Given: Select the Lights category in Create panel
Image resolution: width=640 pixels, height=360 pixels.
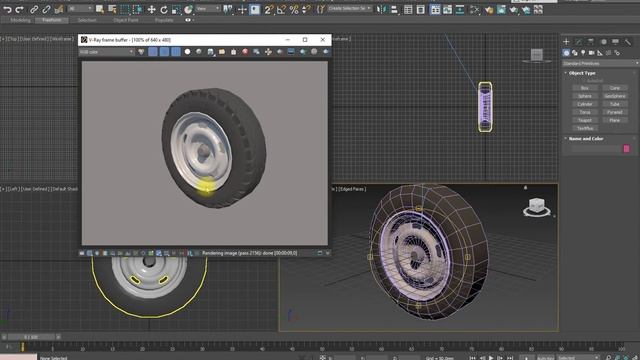Looking at the screenshot, I should coord(583,53).
